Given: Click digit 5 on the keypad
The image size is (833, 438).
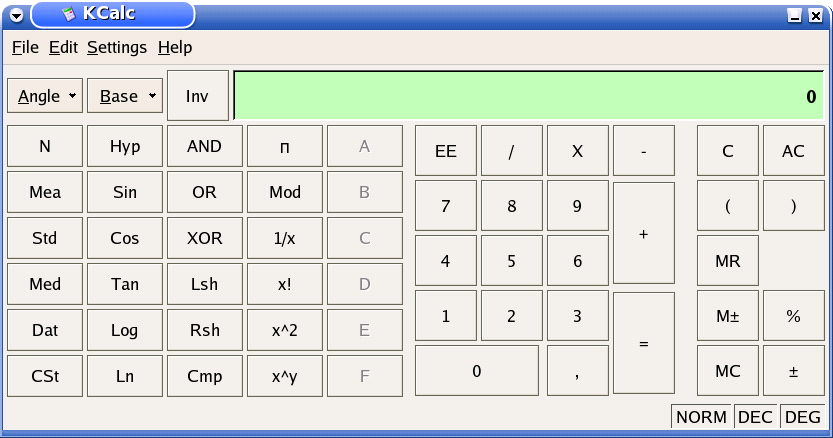Looking at the screenshot, I should (x=512, y=260).
